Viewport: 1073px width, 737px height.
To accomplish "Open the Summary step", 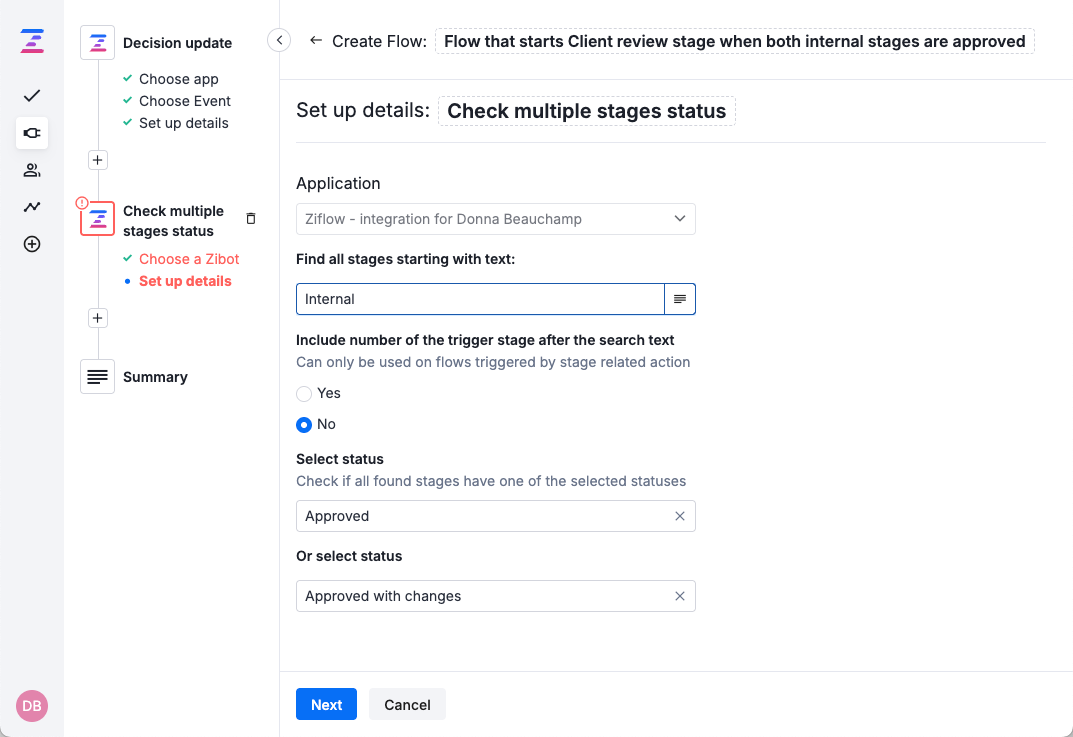I will tap(155, 377).
